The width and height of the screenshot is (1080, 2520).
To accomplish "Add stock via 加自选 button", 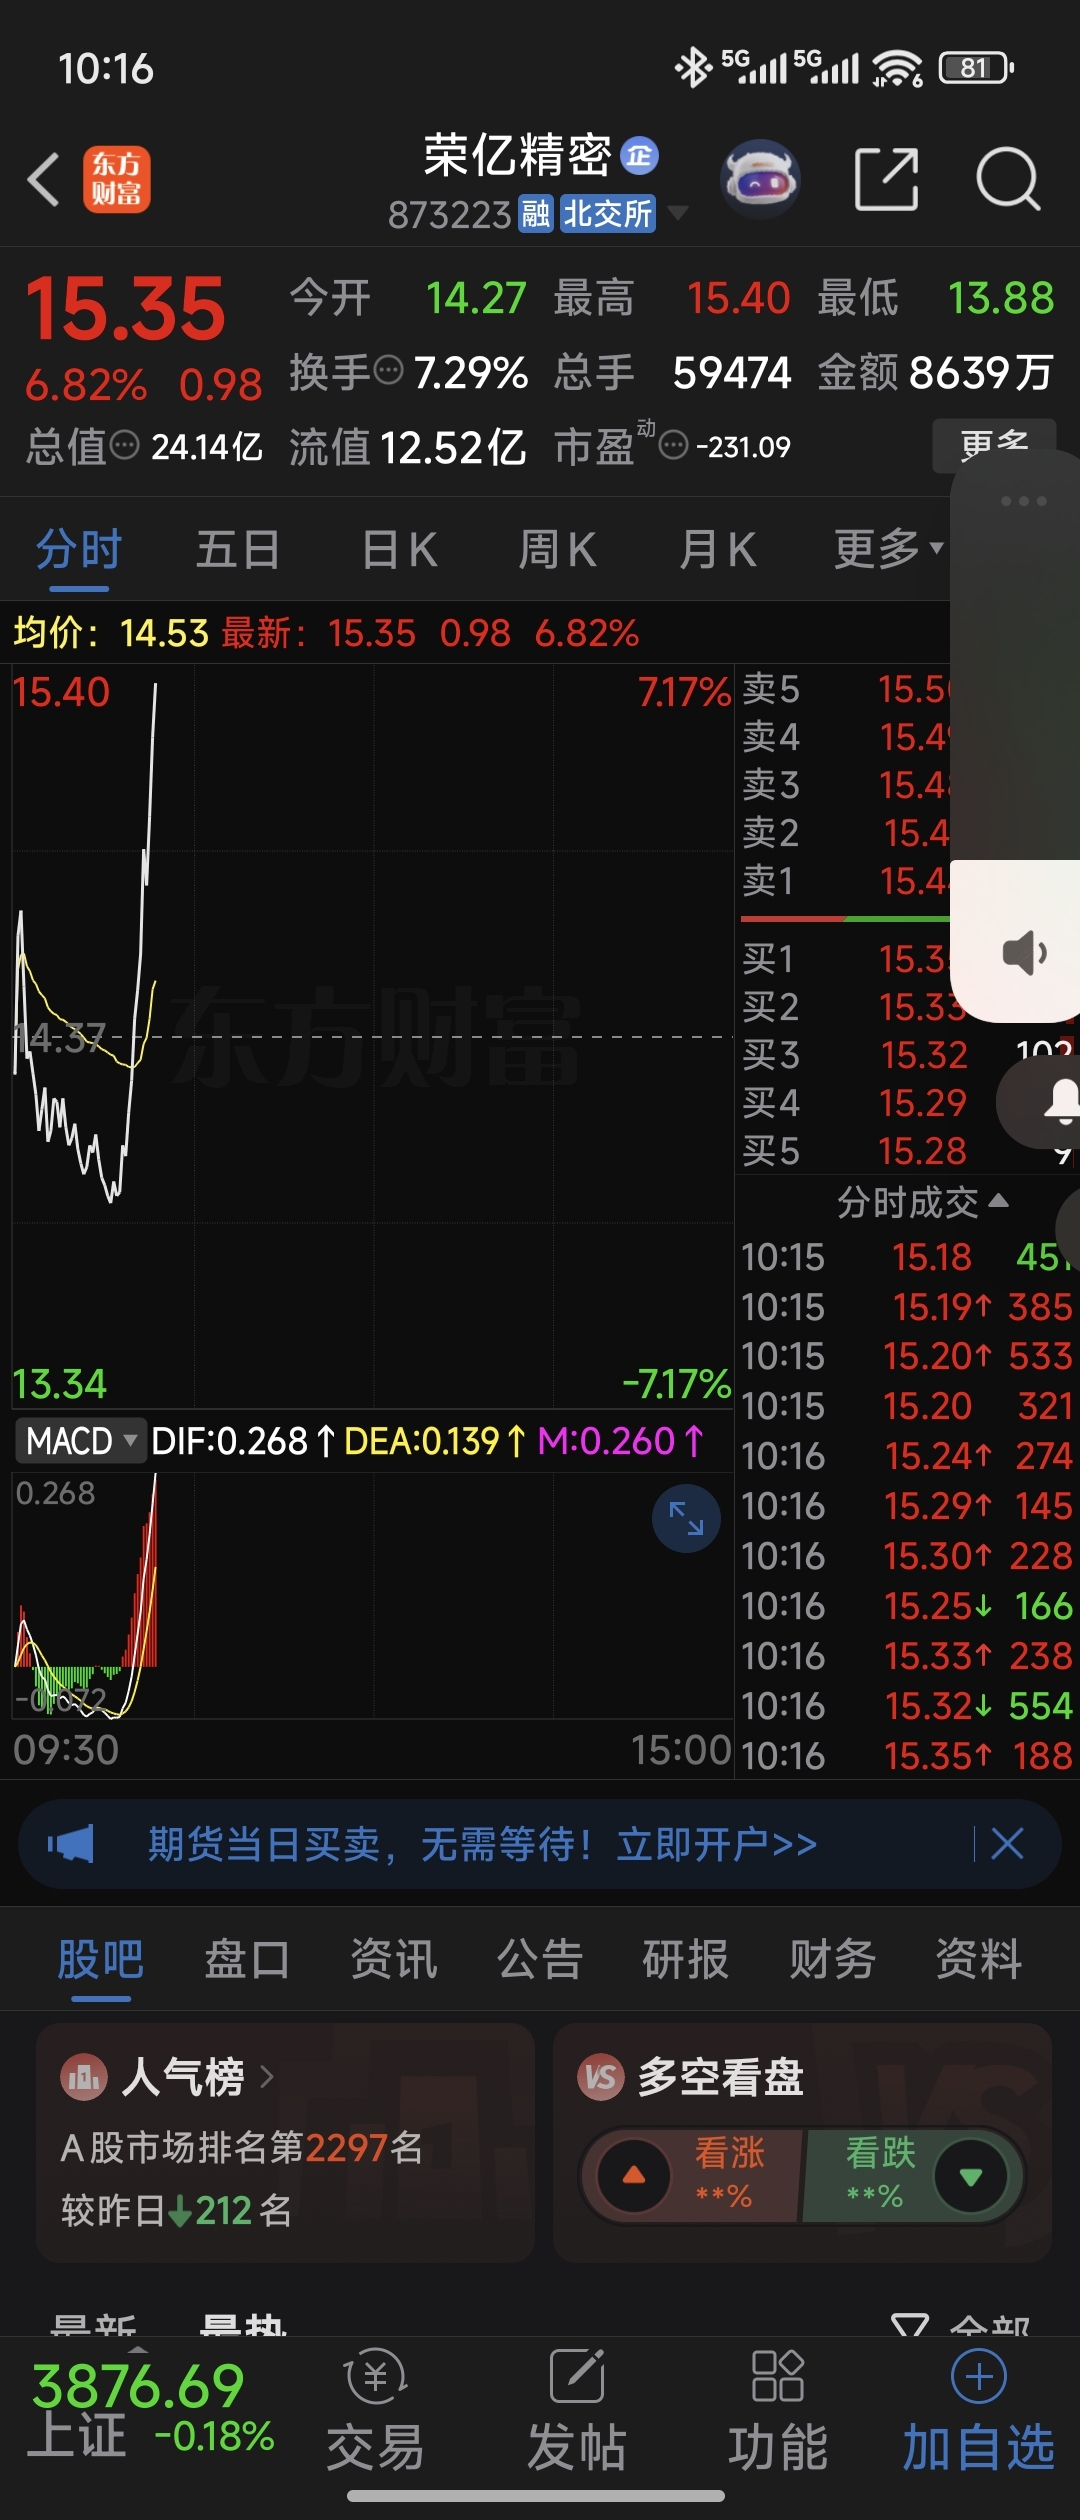I will pos(979,2412).
